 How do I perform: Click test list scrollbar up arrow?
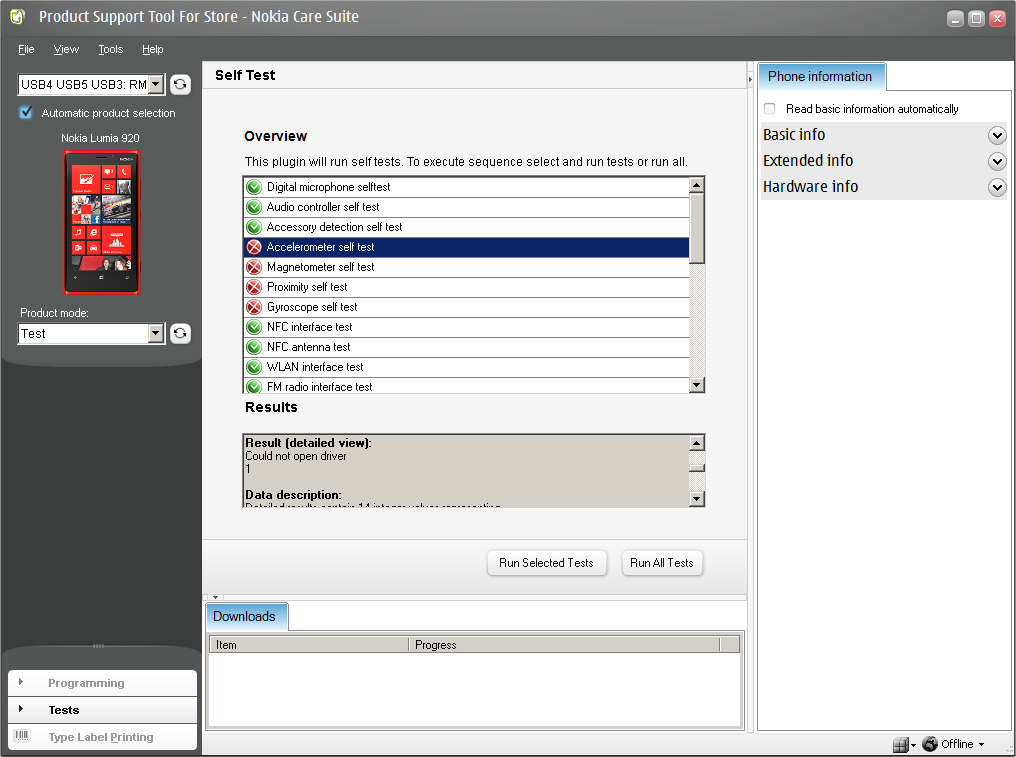pyautogui.click(x=697, y=185)
